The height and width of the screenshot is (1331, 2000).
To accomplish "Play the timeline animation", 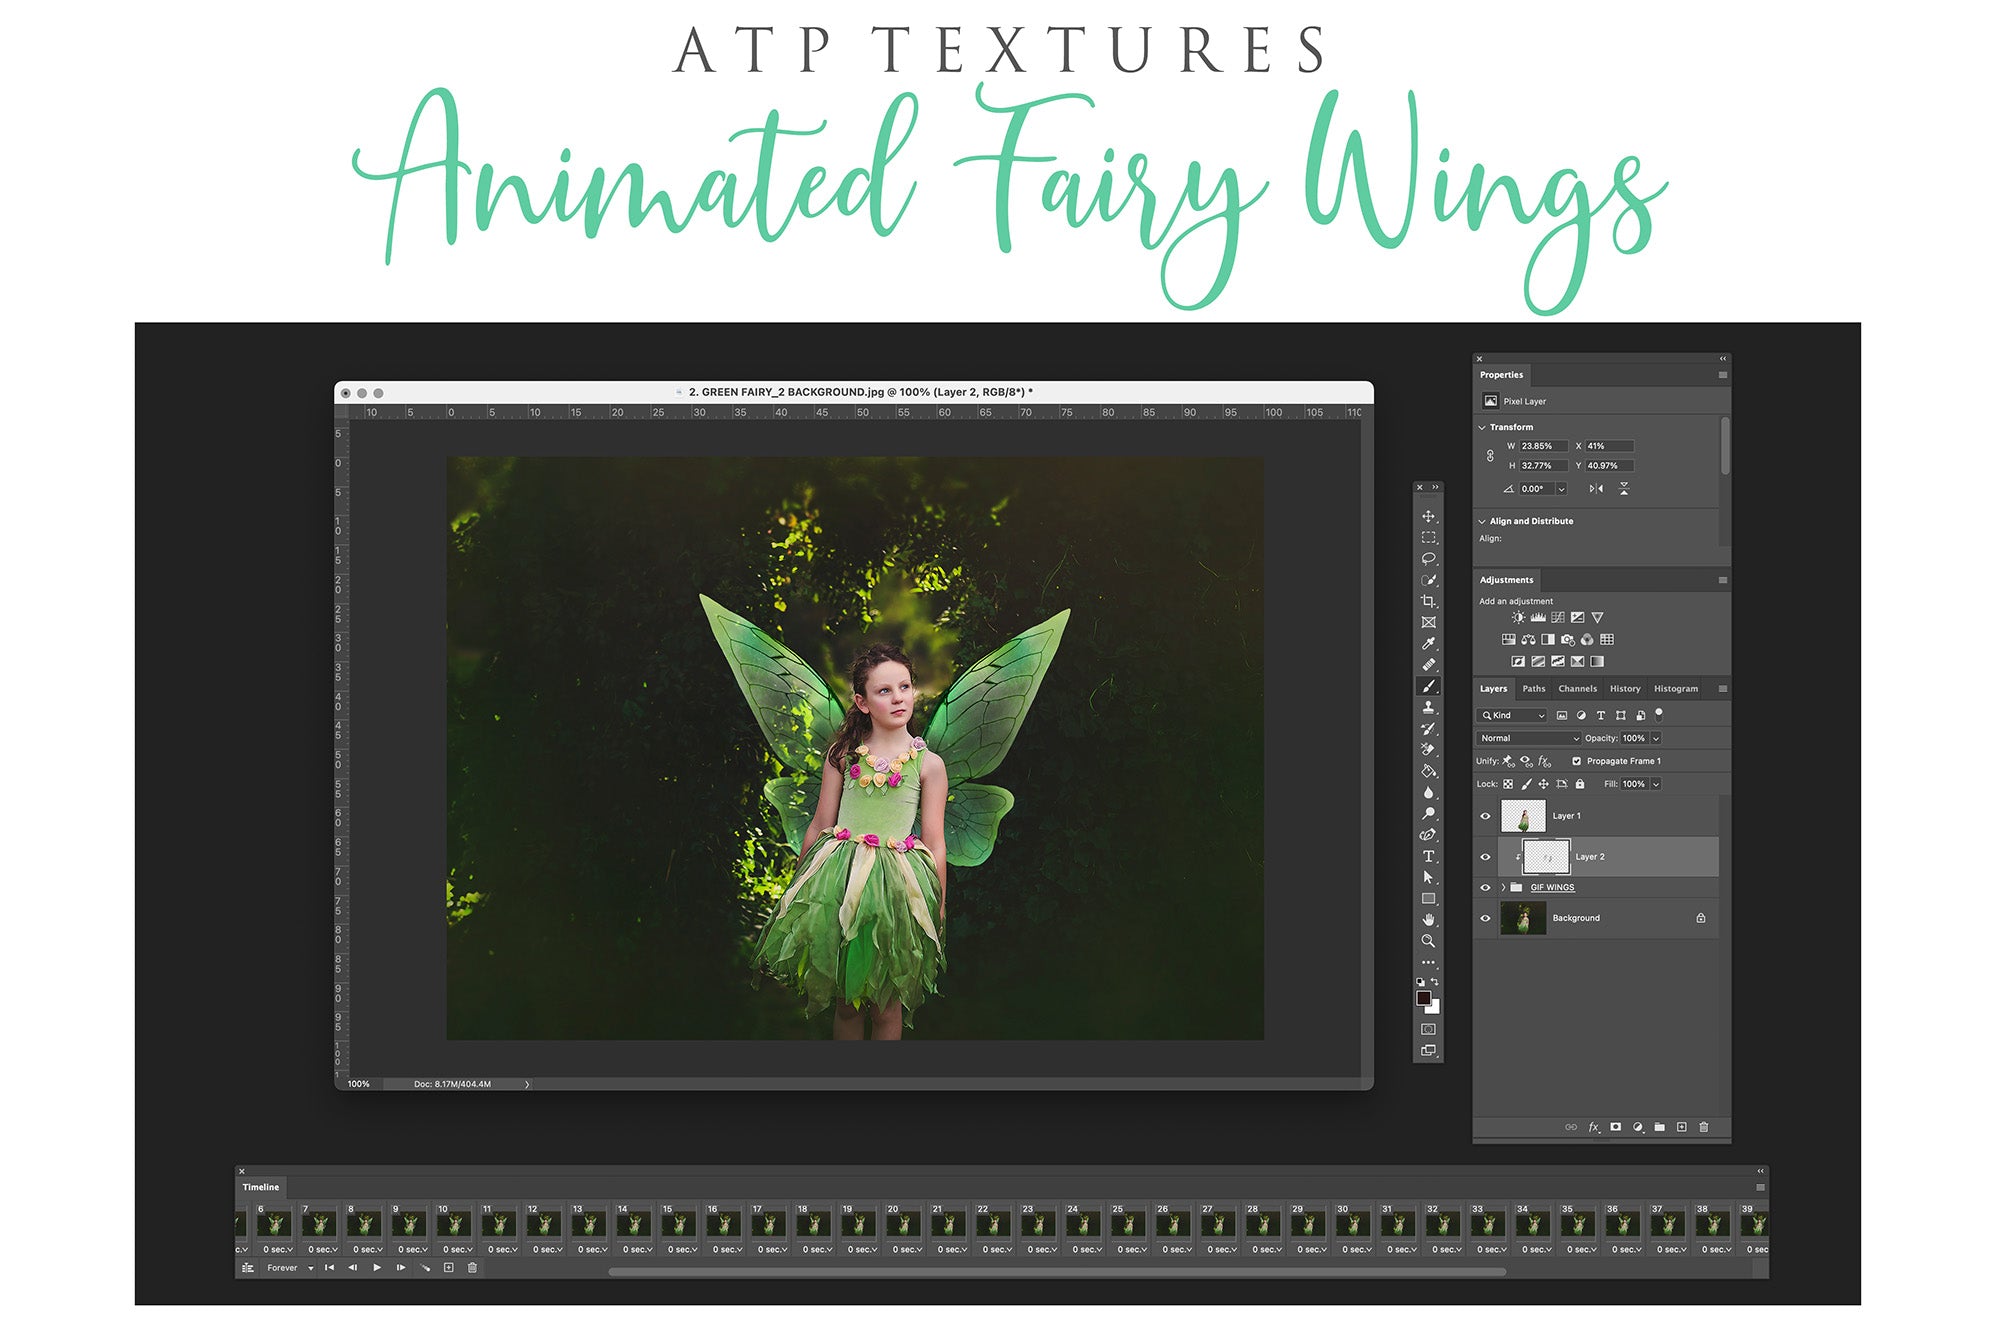I will tap(377, 1268).
